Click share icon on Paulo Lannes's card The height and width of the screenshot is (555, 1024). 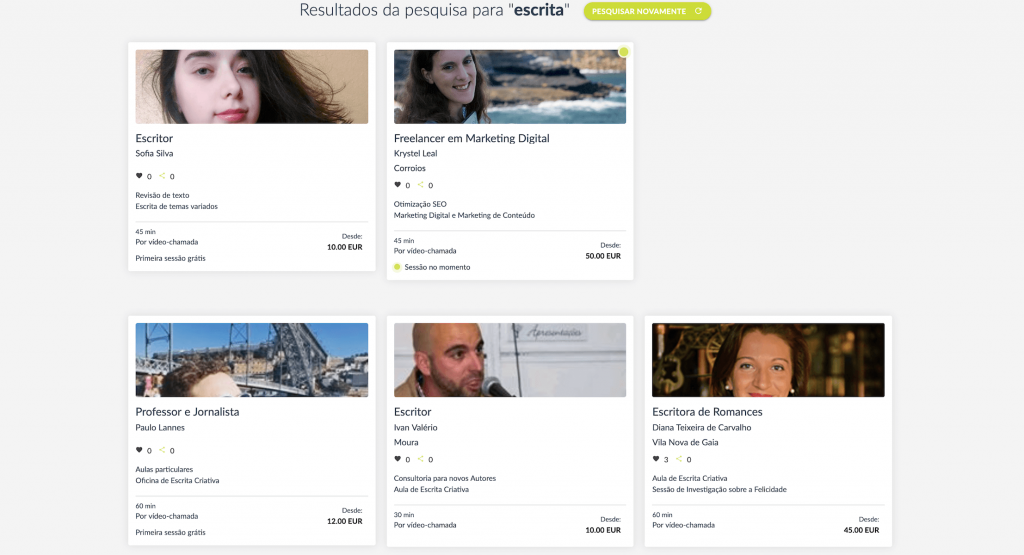[162, 450]
